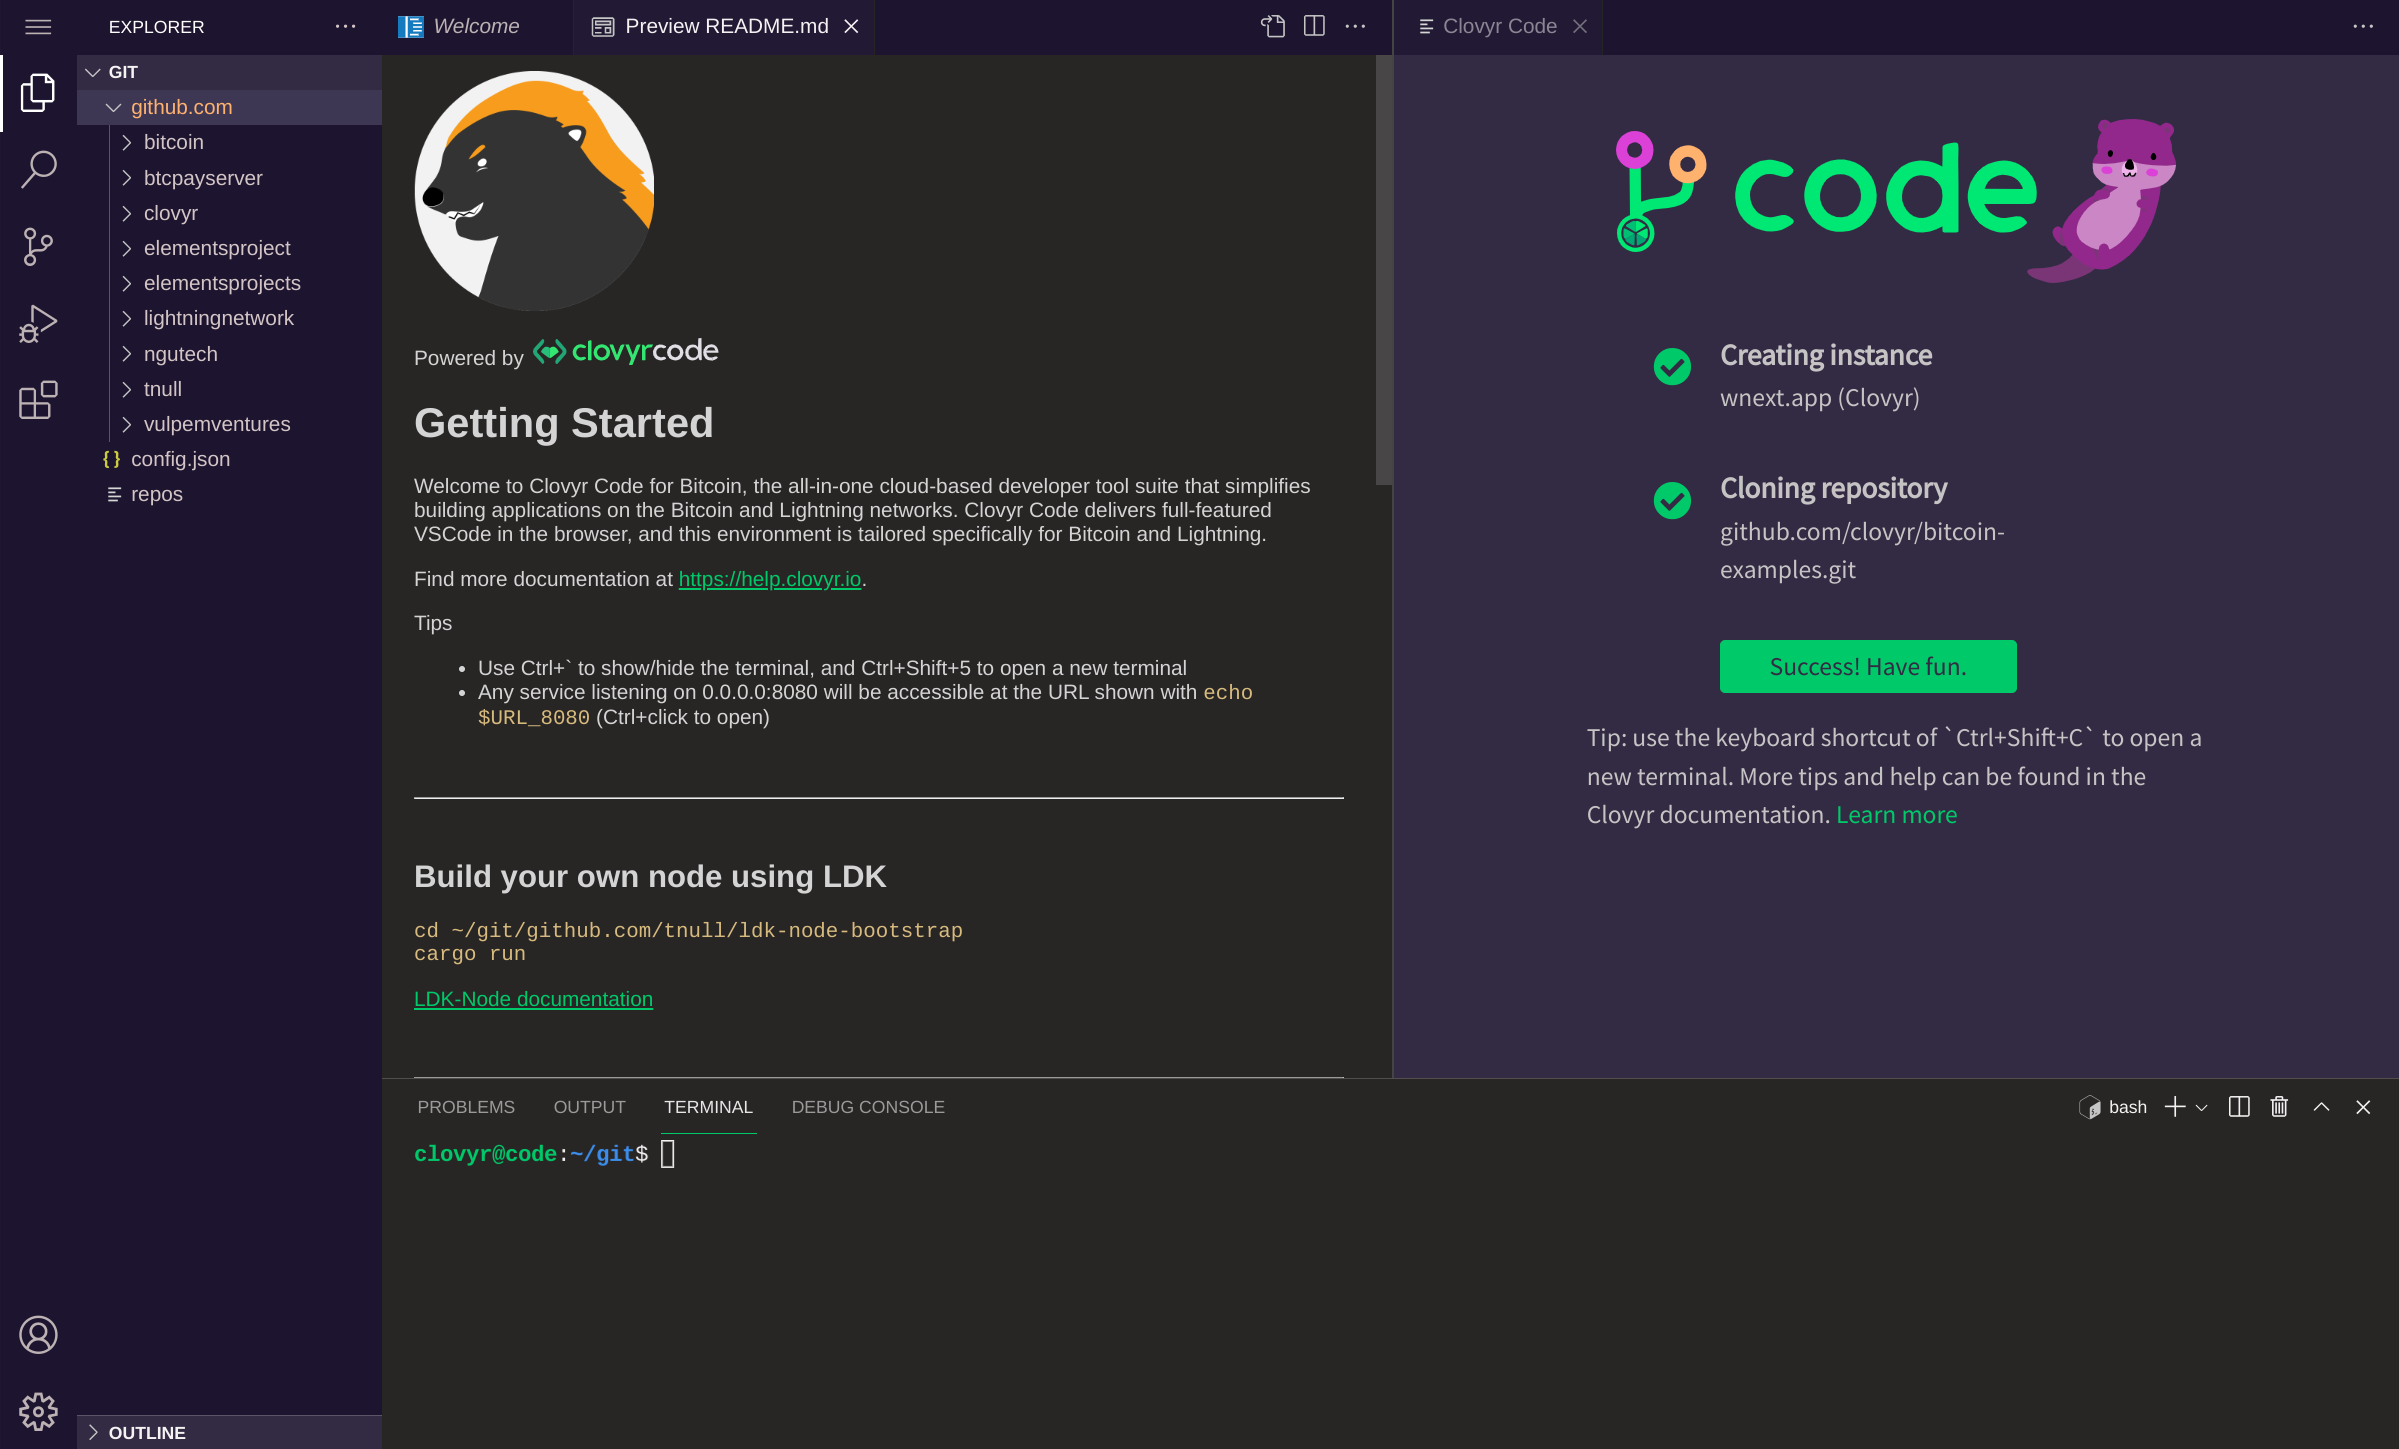Kill the terminal with trash icon
This screenshot has width=2399, height=1449.
2279,1107
